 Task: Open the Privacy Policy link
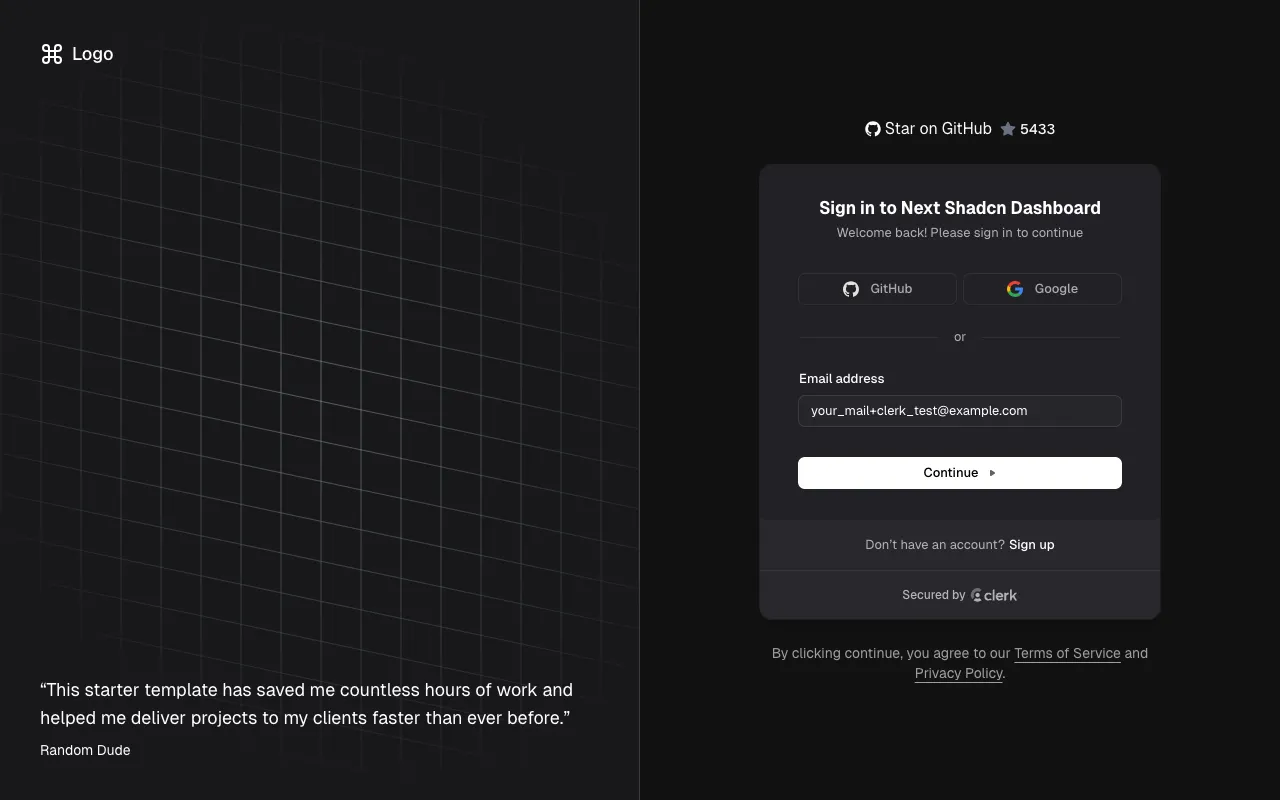(x=959, y=673)
